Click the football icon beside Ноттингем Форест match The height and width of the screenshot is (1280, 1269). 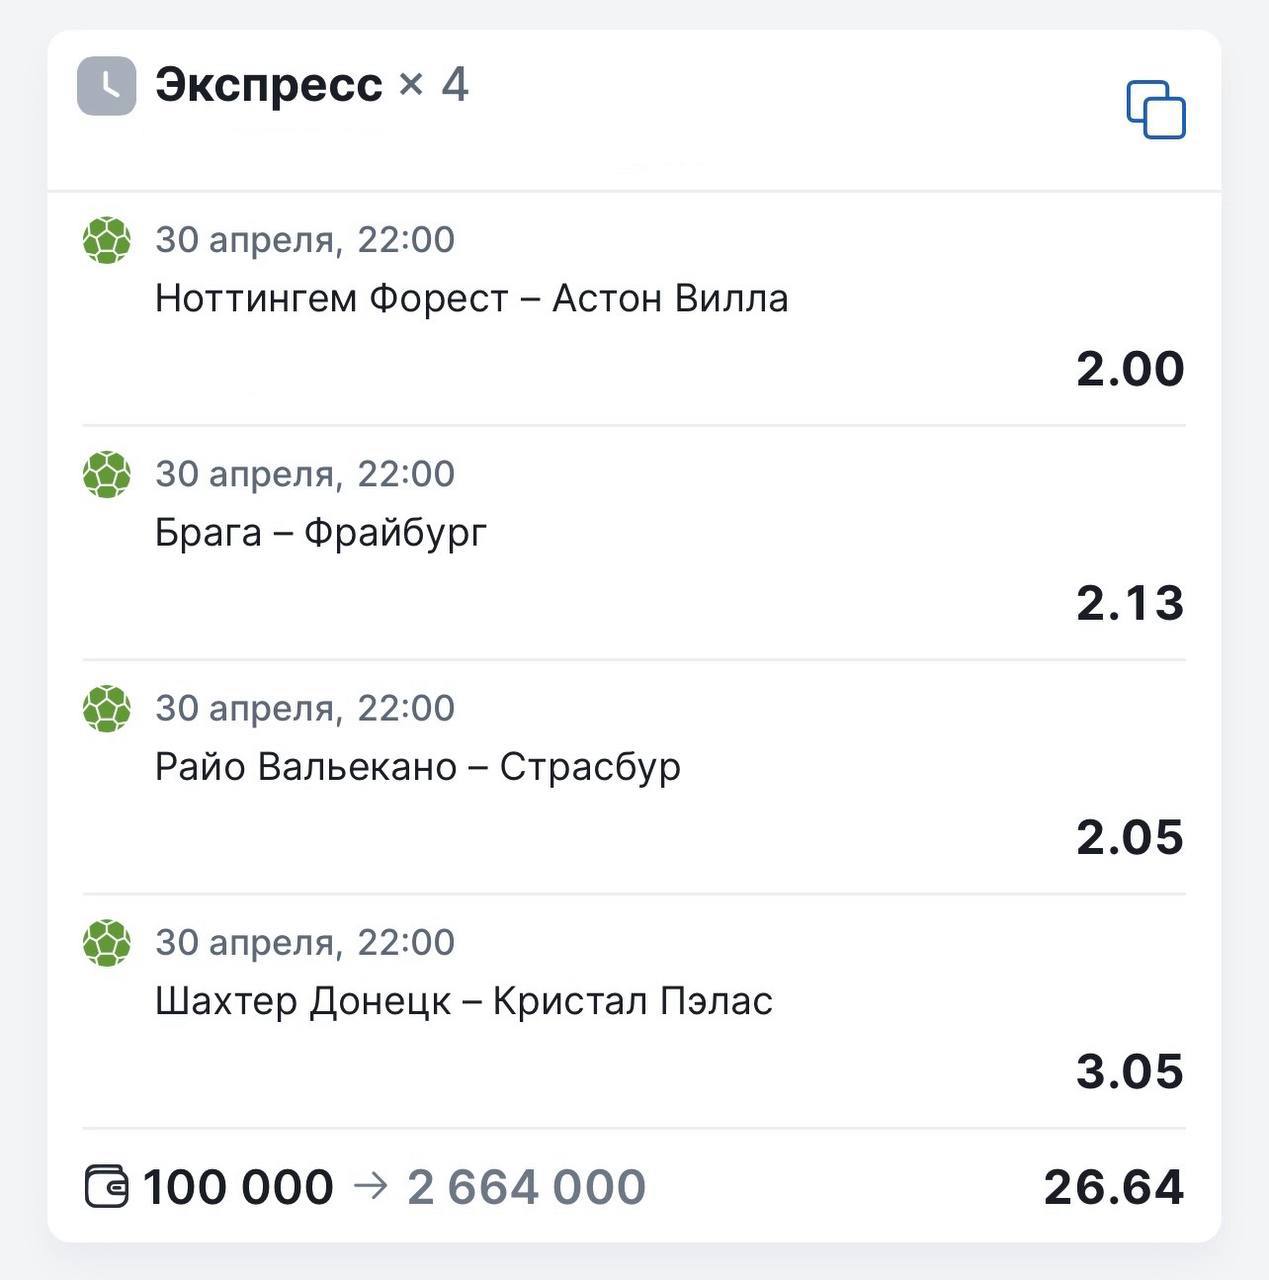click(106, 240)
